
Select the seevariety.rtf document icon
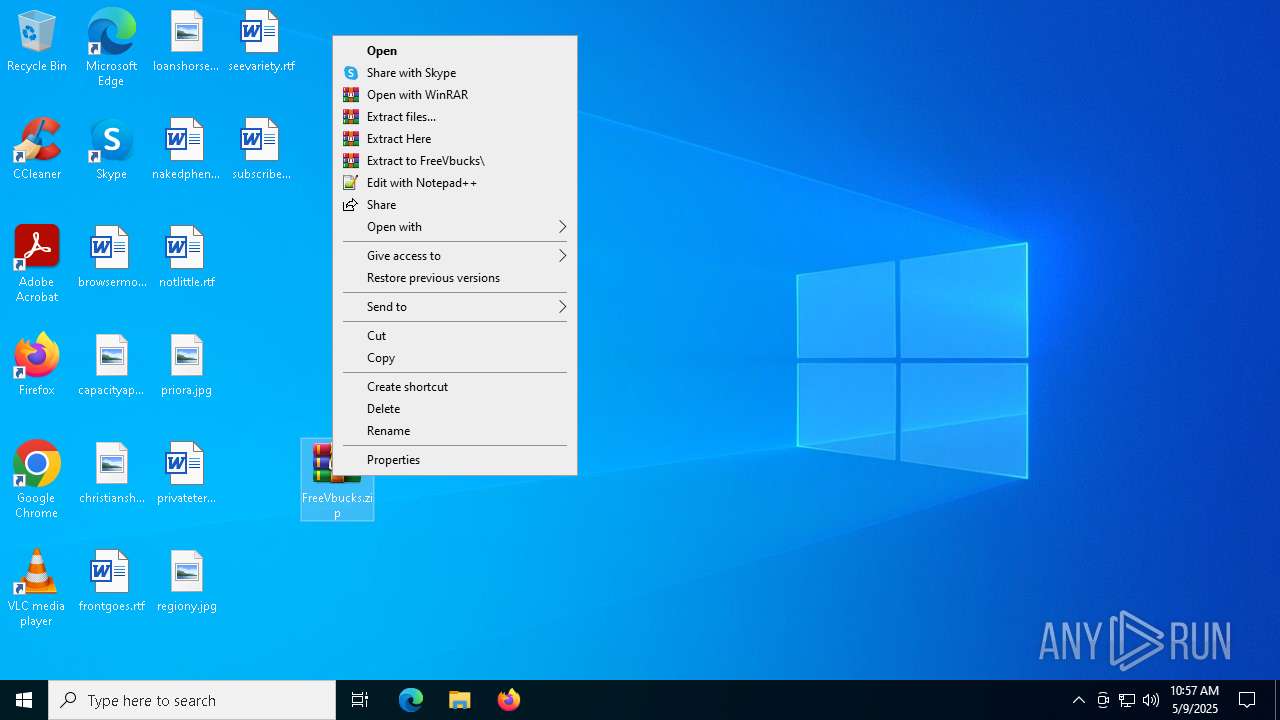point(261,42)
